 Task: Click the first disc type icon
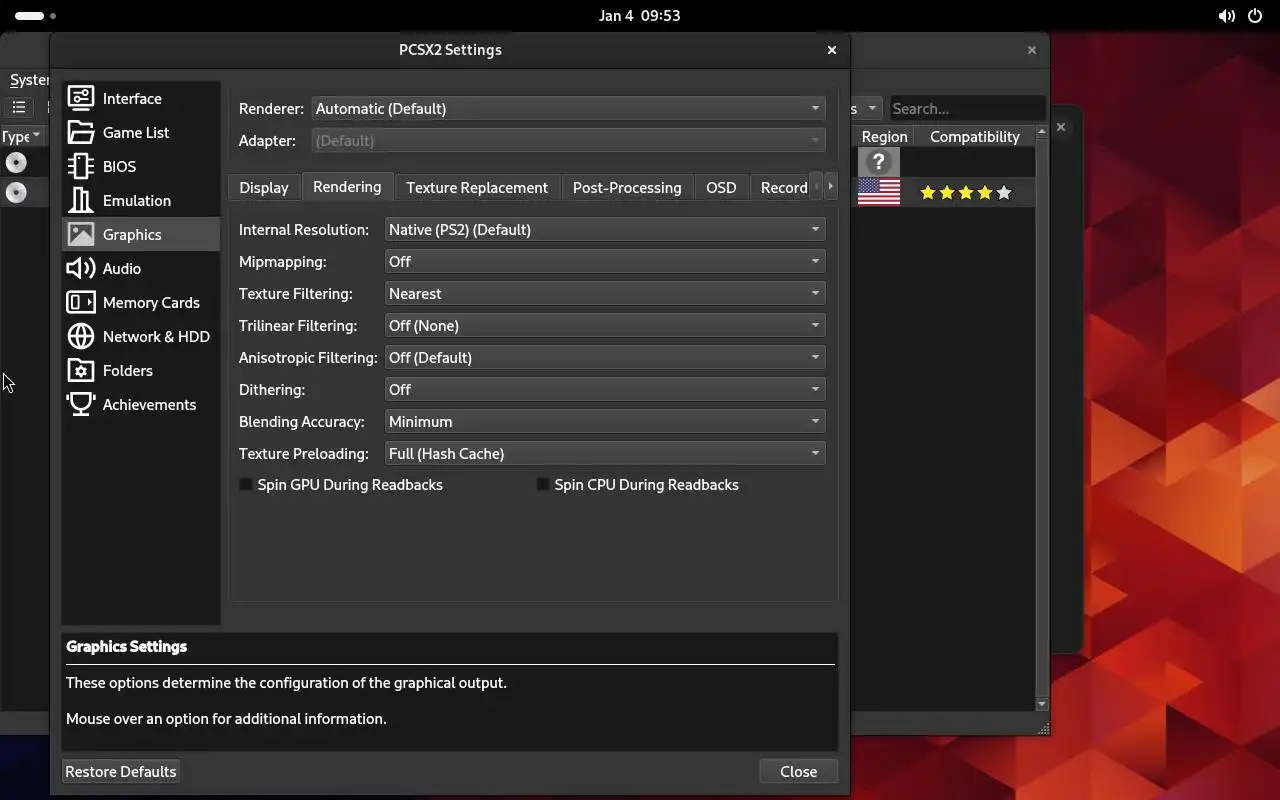(16, 162)
